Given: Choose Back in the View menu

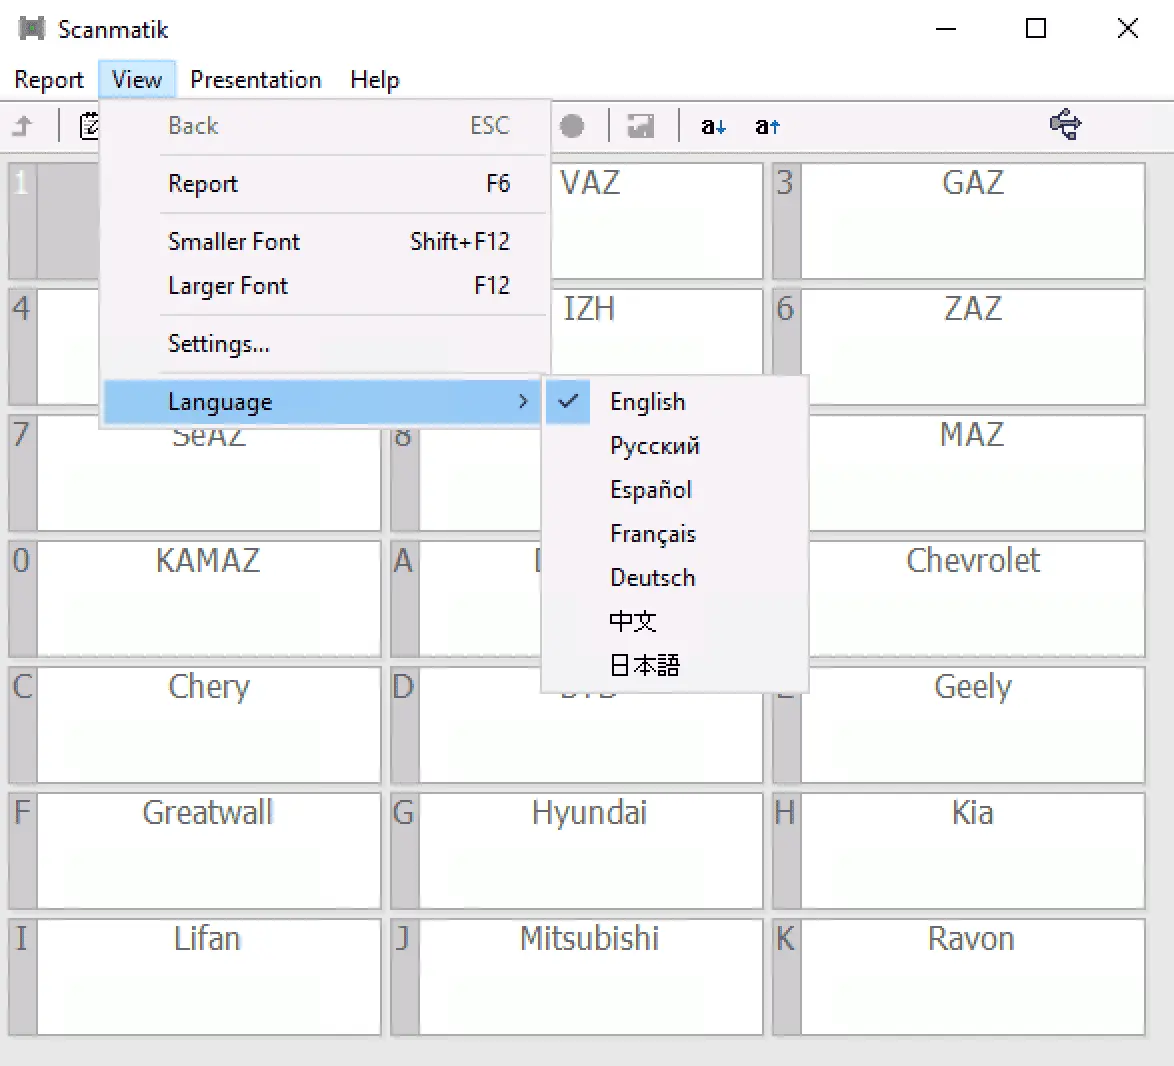Looking at the screenshot, I should coord(325,126).
